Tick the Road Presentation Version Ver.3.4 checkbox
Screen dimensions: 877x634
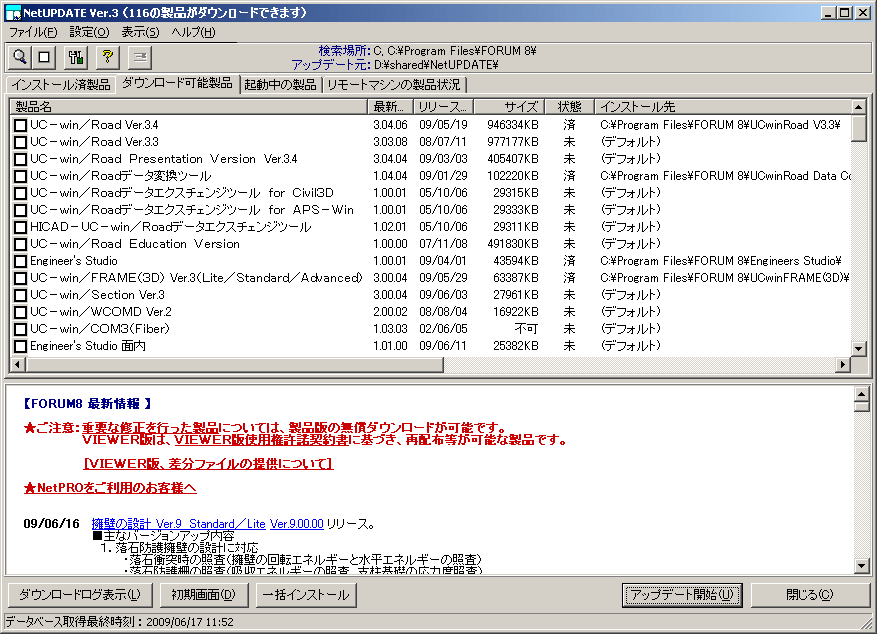tap(21, 159)
